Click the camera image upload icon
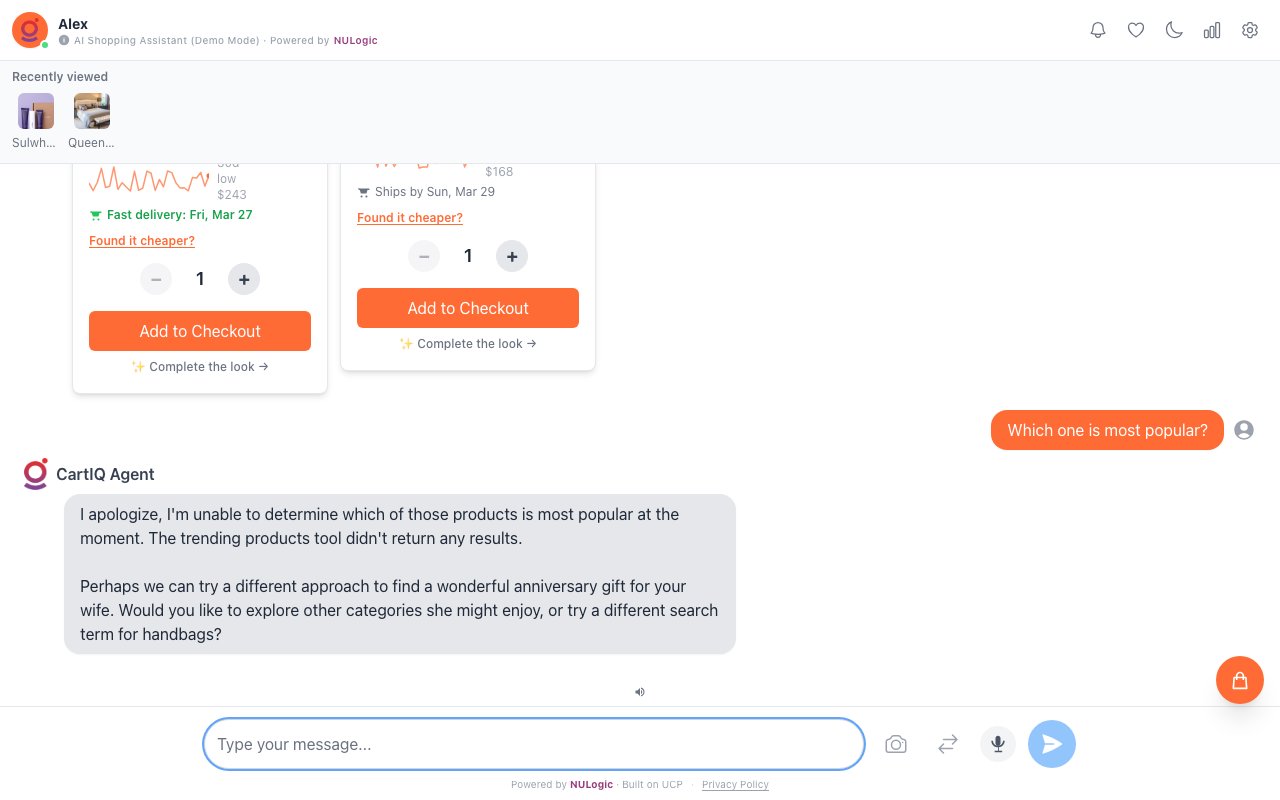Screen dimensions: 1280x800 click(896, 744)
